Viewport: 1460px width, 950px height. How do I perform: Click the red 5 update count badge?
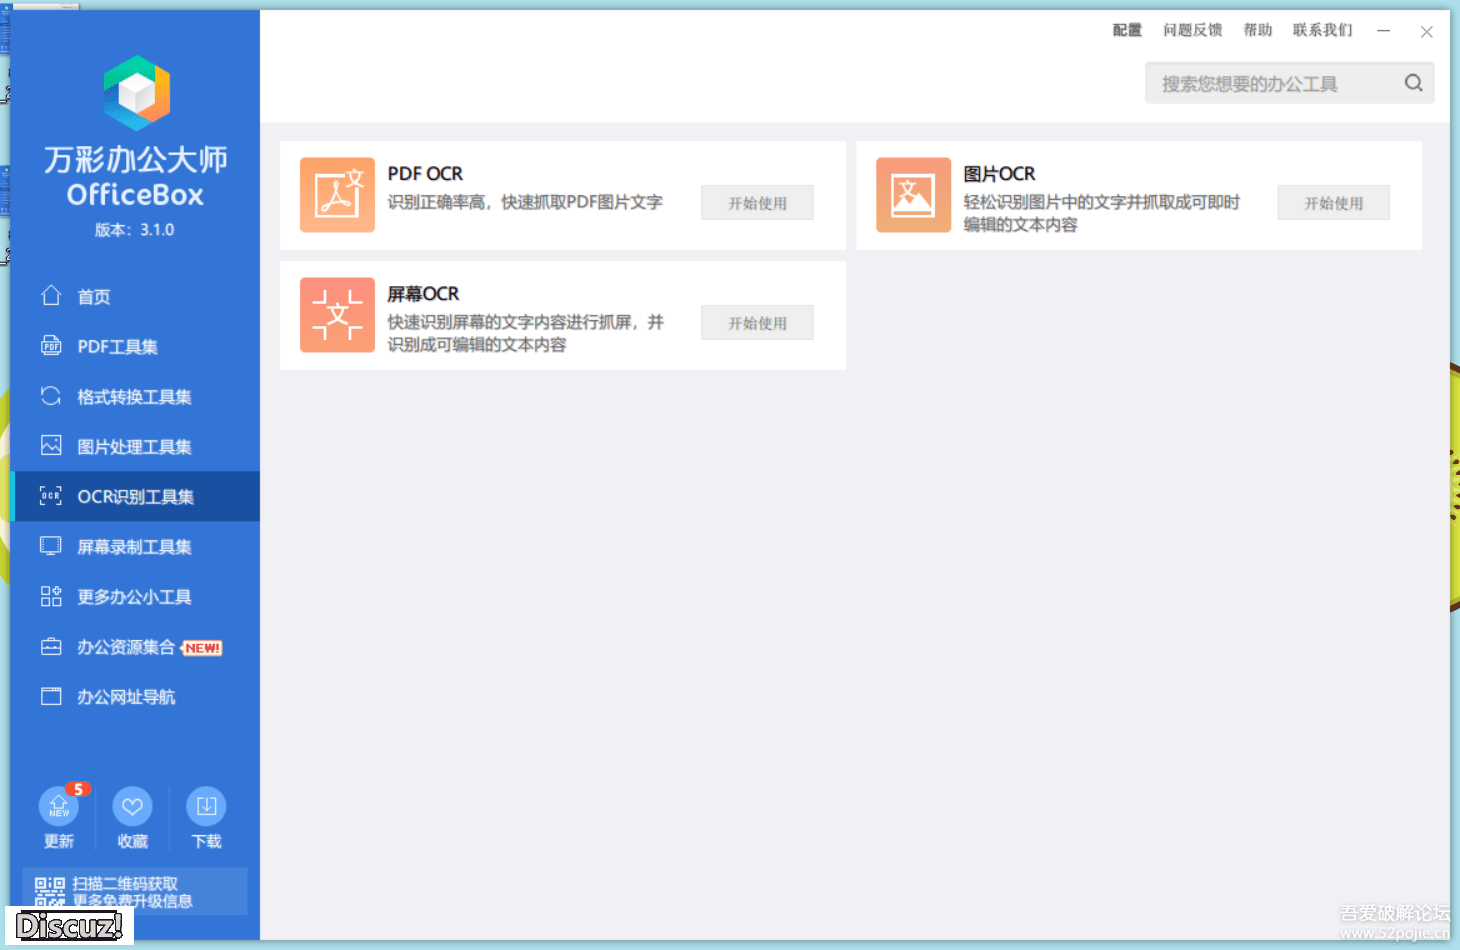(x=78, y=789)
